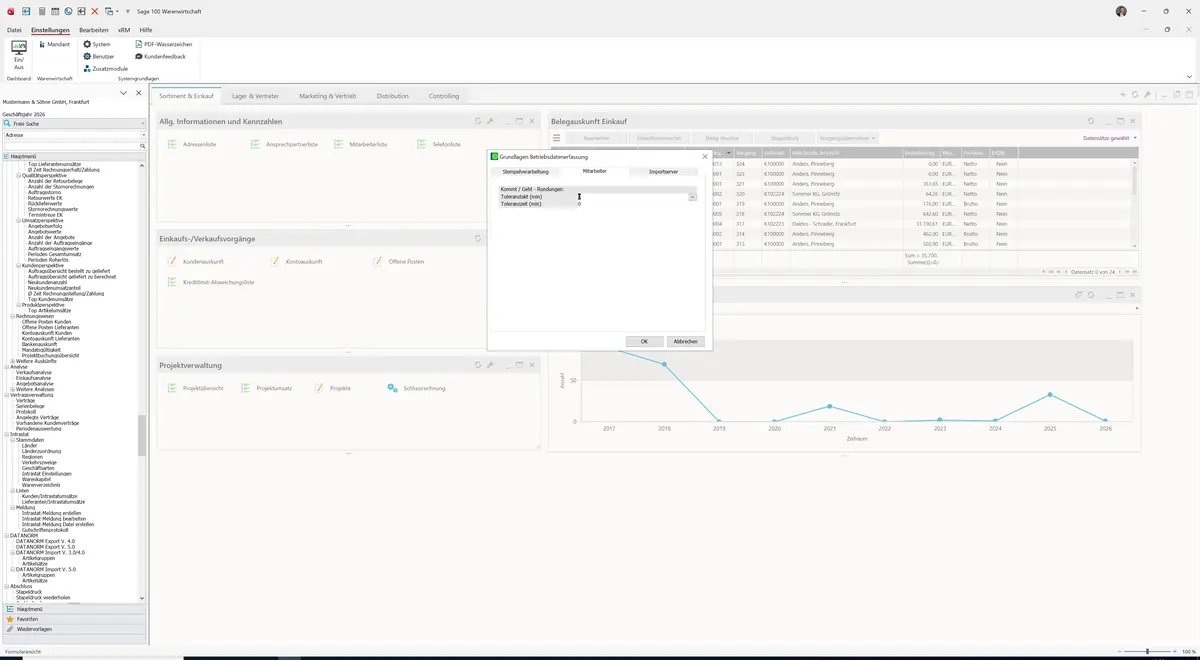This screenshot has width=1200, height=660.
Task: Open System settings in the ribbon
Action: tap(96, 44)
